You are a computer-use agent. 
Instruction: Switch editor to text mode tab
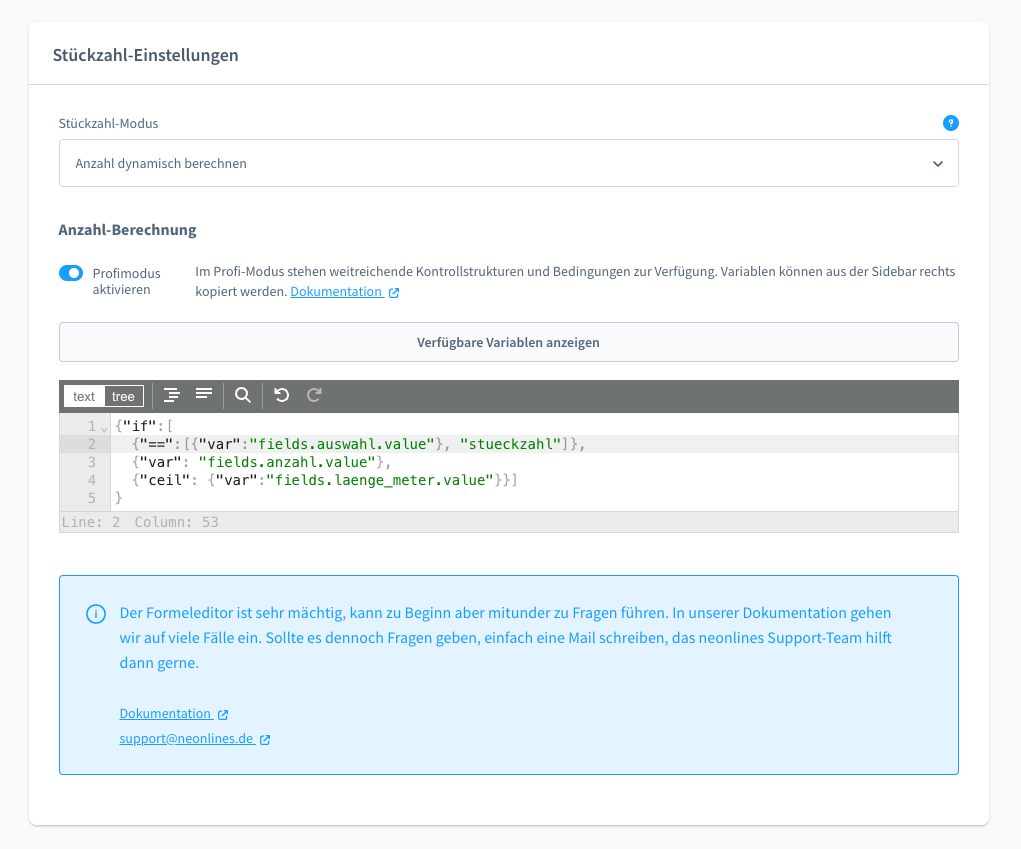[84, 397]
